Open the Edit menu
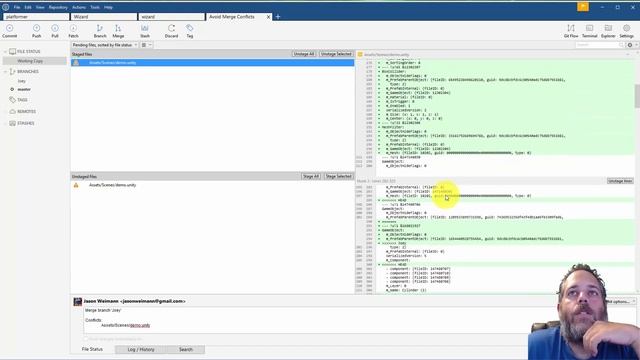 28,7
